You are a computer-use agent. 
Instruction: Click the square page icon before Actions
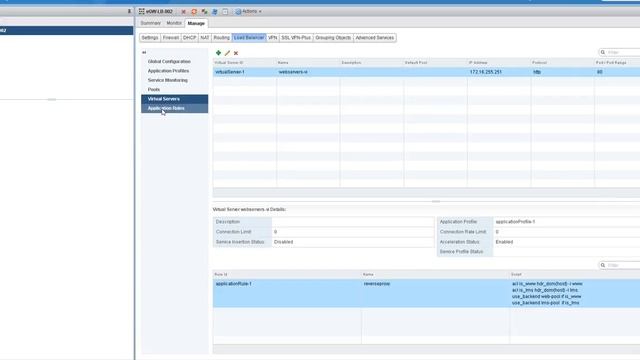coord(225,12)
